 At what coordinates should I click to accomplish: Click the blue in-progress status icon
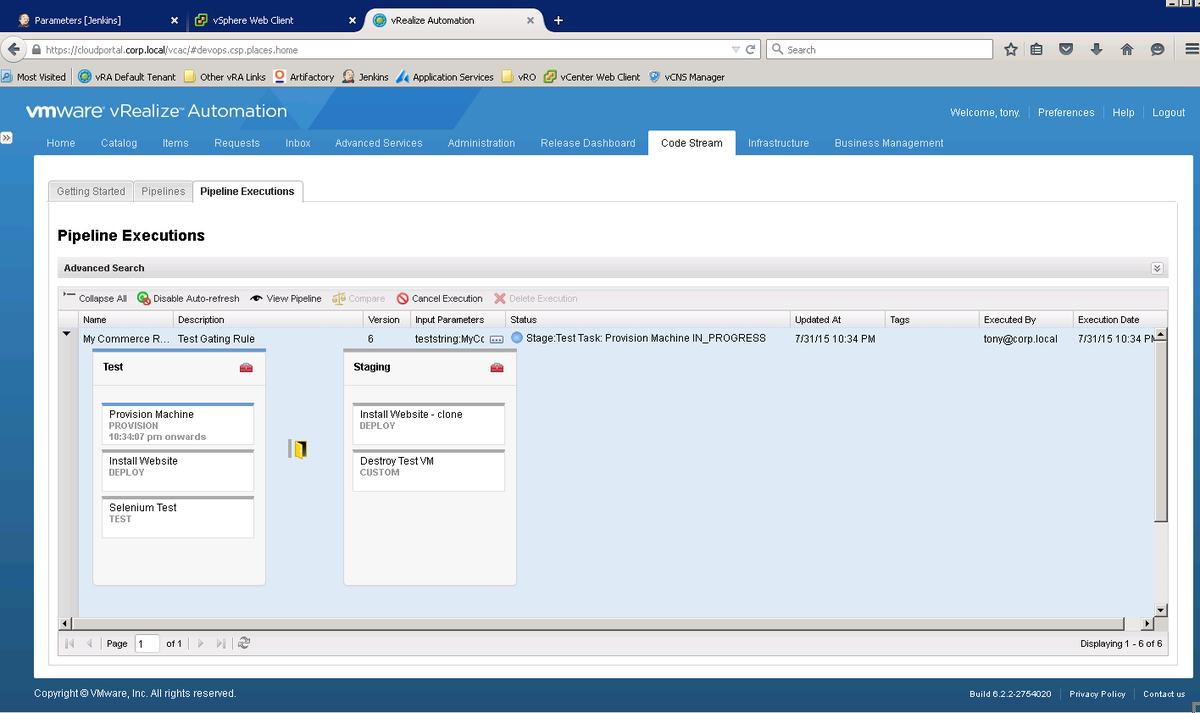tap(517, 338)
